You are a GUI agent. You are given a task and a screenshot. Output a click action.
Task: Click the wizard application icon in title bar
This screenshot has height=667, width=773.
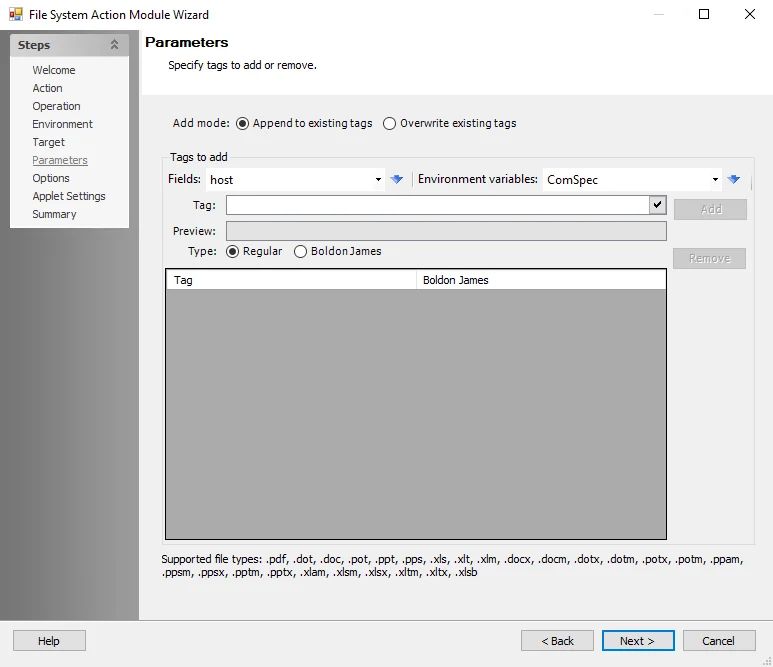16,14
